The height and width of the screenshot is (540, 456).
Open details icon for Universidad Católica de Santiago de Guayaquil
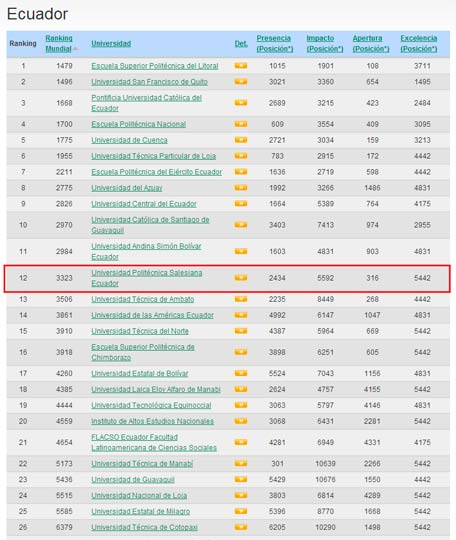coord(241,225)
